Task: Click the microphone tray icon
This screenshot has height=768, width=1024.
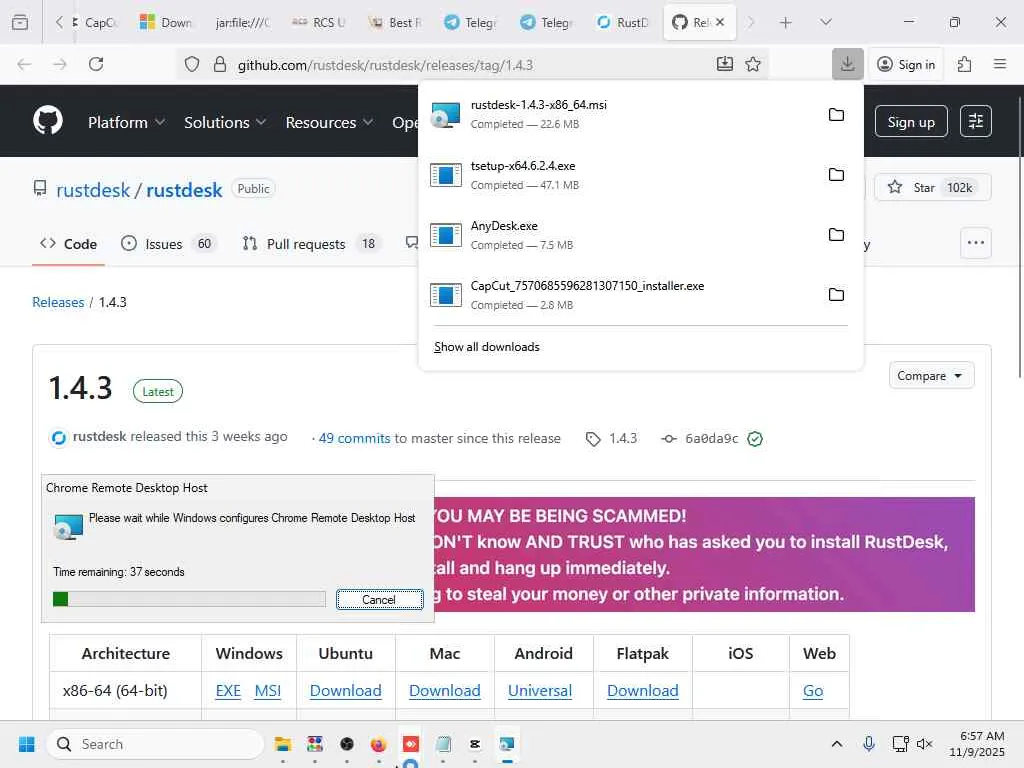Action: coord(869,744)
